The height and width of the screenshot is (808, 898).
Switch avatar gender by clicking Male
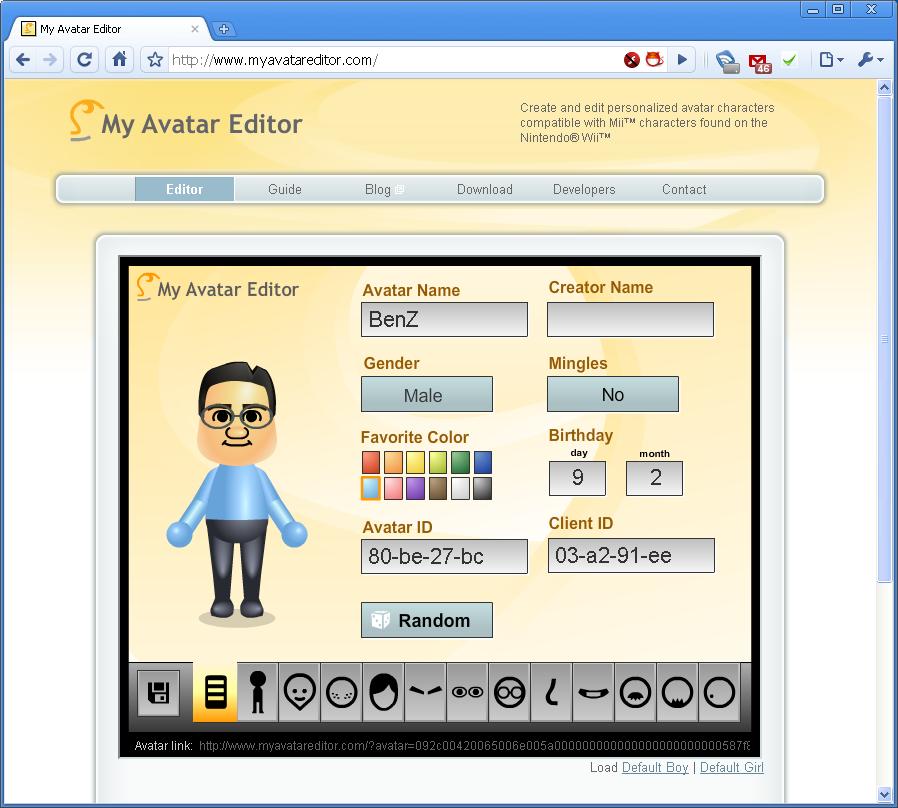(426, 394)
